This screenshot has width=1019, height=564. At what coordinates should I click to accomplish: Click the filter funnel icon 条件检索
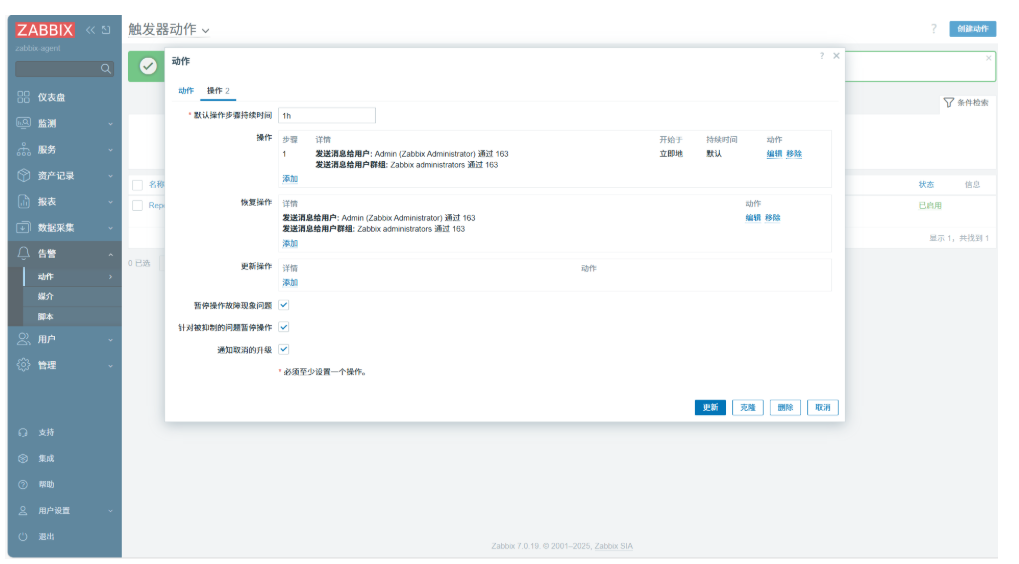point(949,103)
